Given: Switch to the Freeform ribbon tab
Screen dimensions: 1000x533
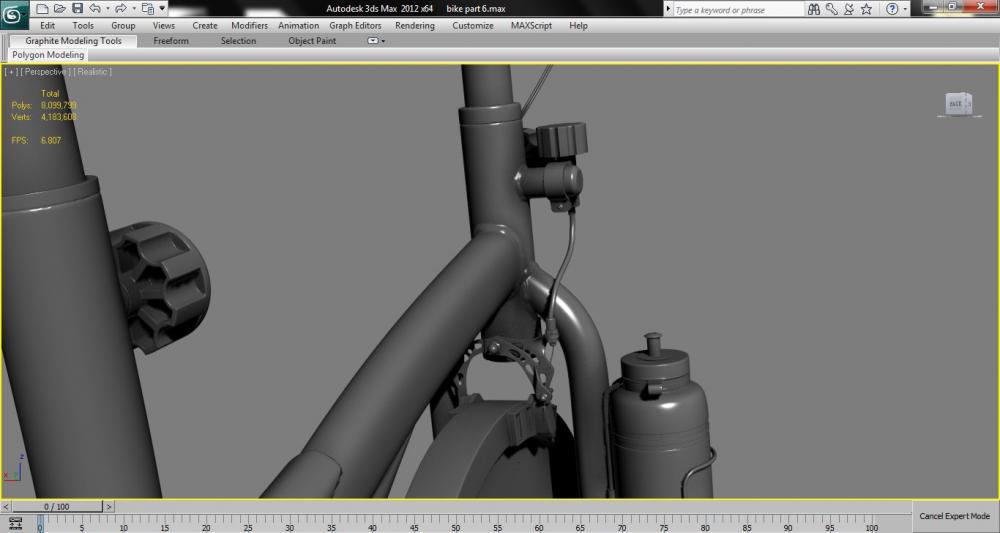Looking at the screenshot, I should pos(169,41).
